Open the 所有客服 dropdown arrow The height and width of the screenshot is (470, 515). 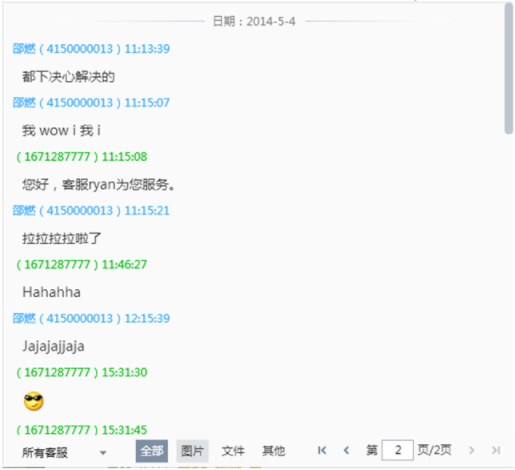(x=103, y=453)
